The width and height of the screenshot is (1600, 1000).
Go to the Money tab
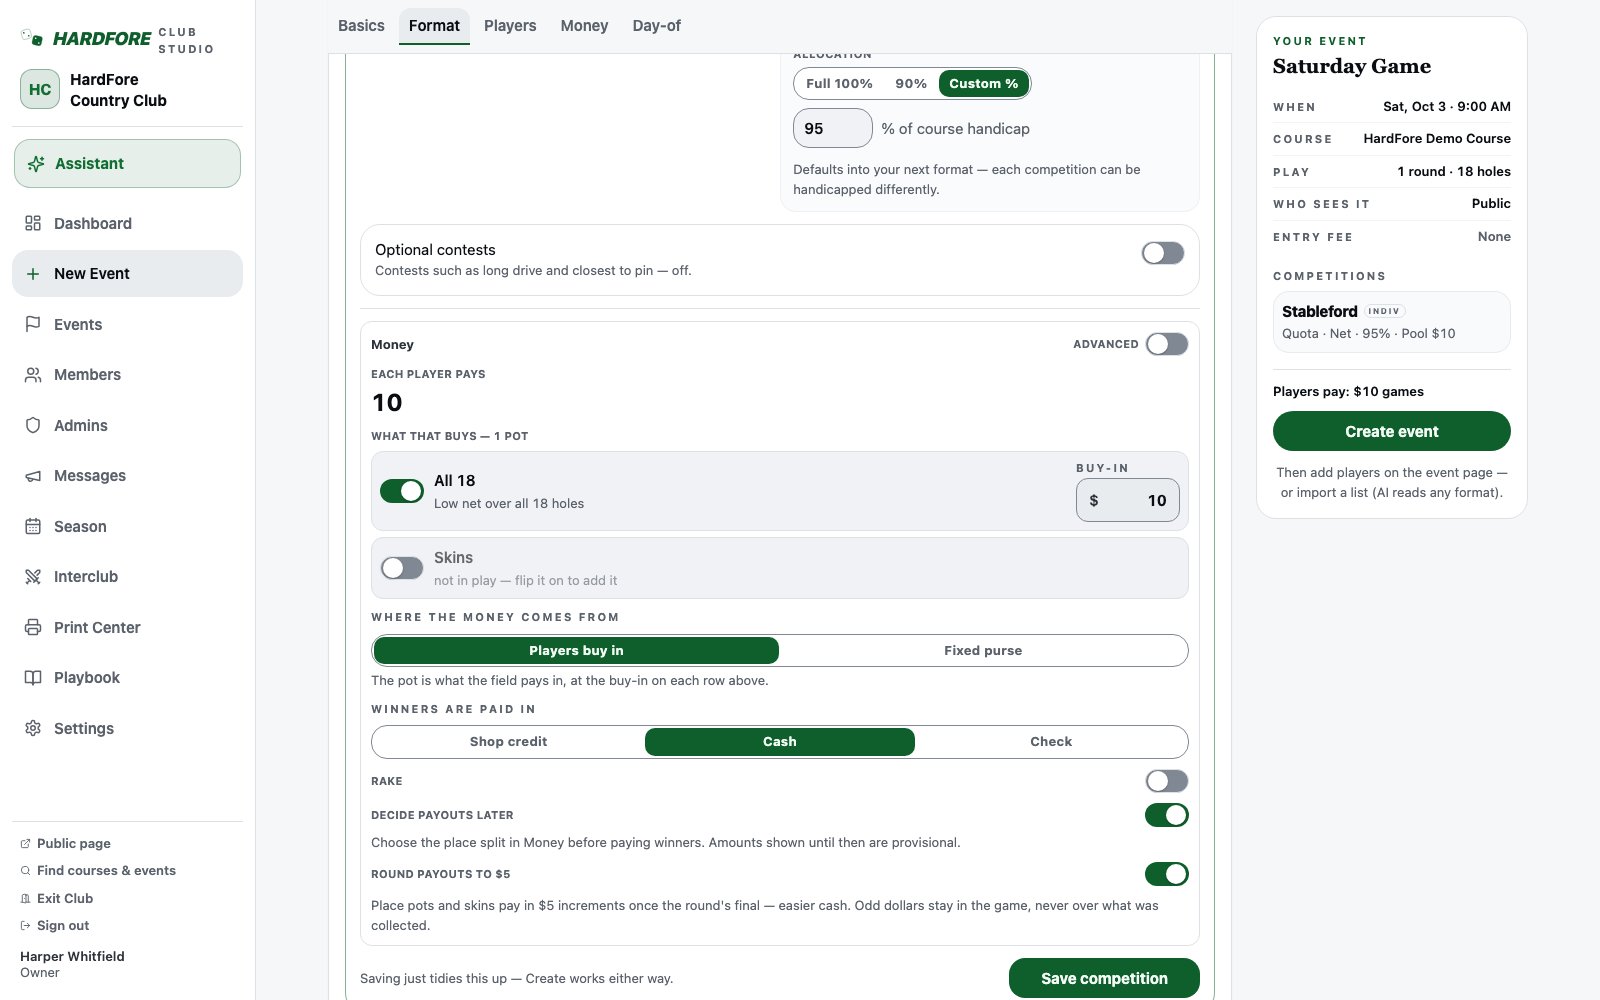tap(584, 26)
